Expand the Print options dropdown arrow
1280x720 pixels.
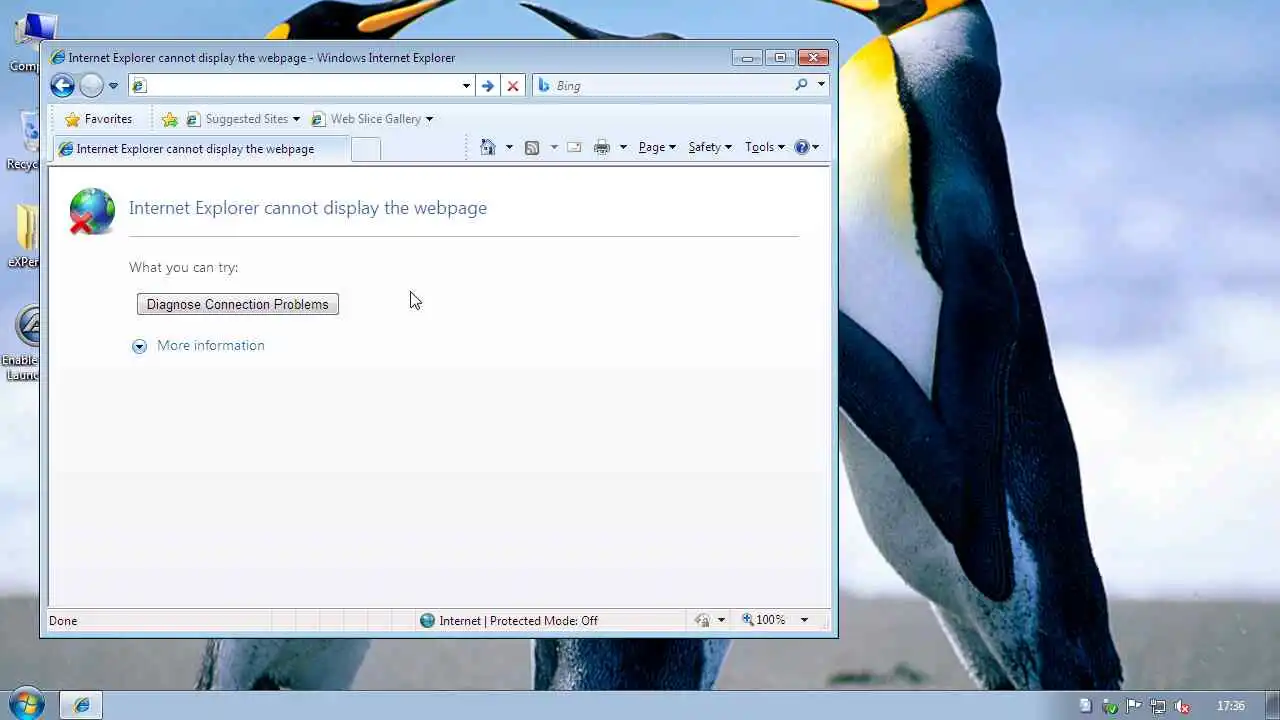[x=623, y=147]
